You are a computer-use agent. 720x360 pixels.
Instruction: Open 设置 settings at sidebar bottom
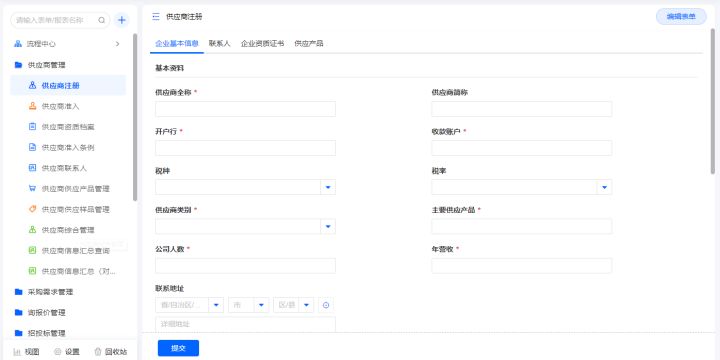[x=67, y=352]
